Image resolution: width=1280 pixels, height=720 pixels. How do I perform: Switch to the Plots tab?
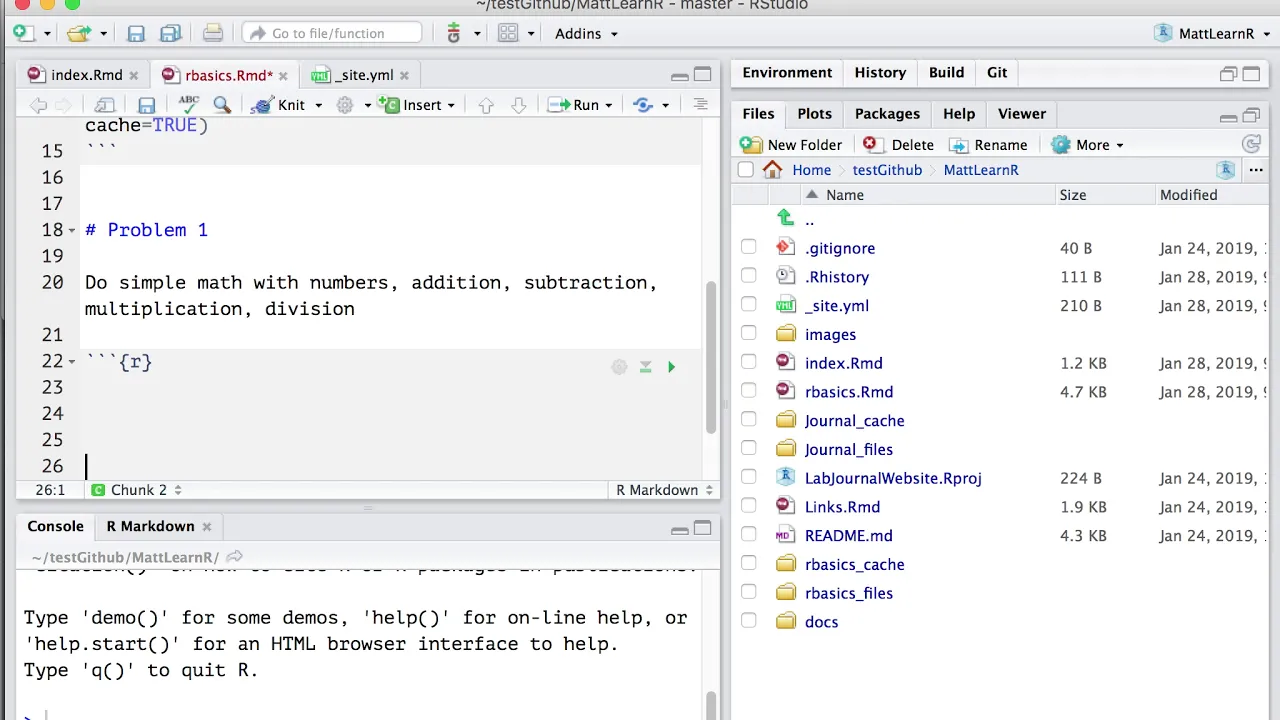tap(814, 114)
